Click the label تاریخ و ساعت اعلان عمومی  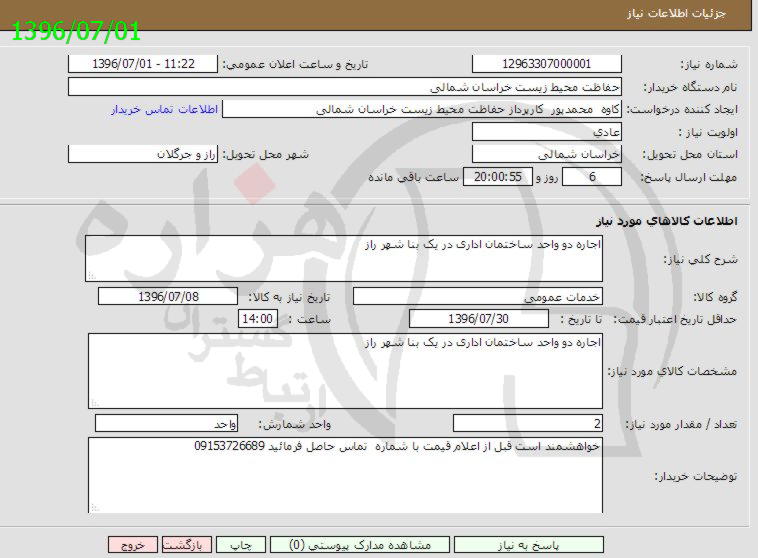coord(295,64)
